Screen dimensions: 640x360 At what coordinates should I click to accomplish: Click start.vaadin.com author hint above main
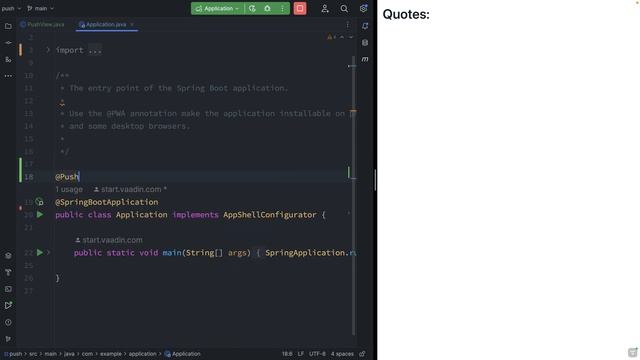[109, 240]
